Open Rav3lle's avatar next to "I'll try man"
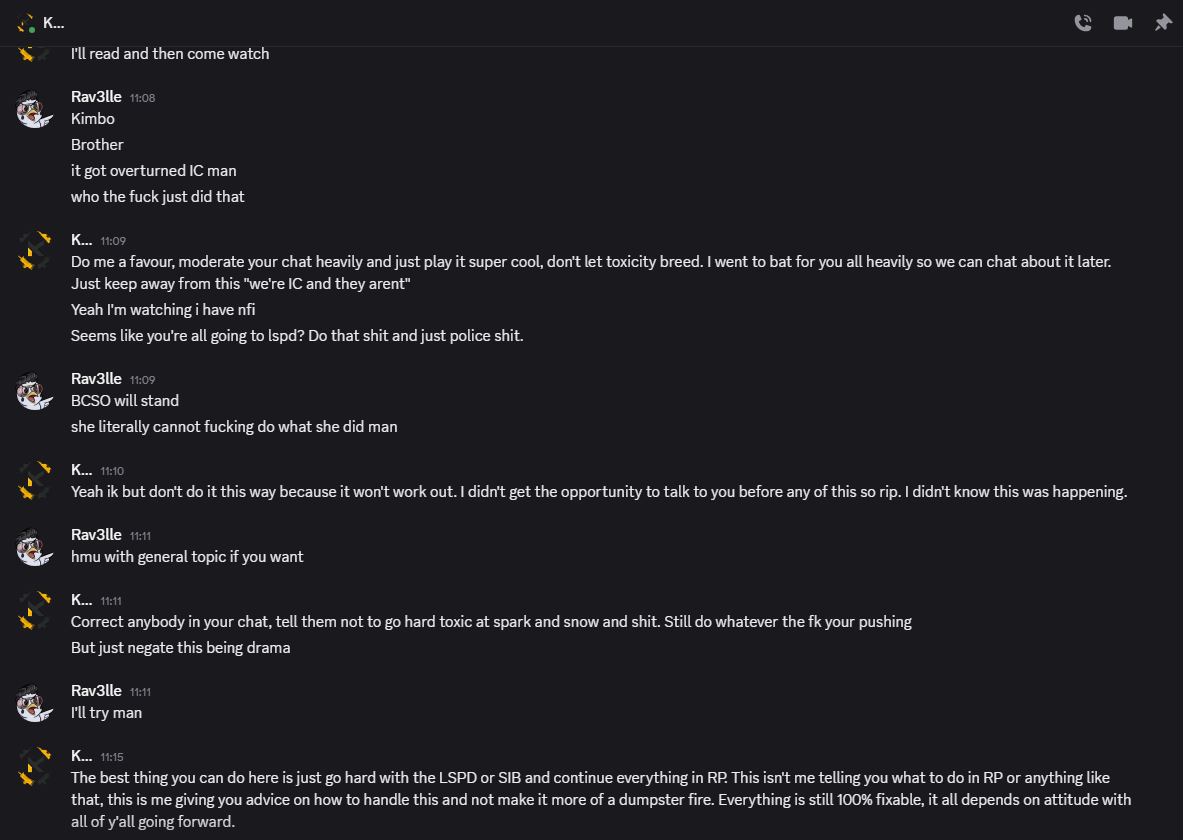The height and width of the screenshot is (840, 1183). point(34,702)
